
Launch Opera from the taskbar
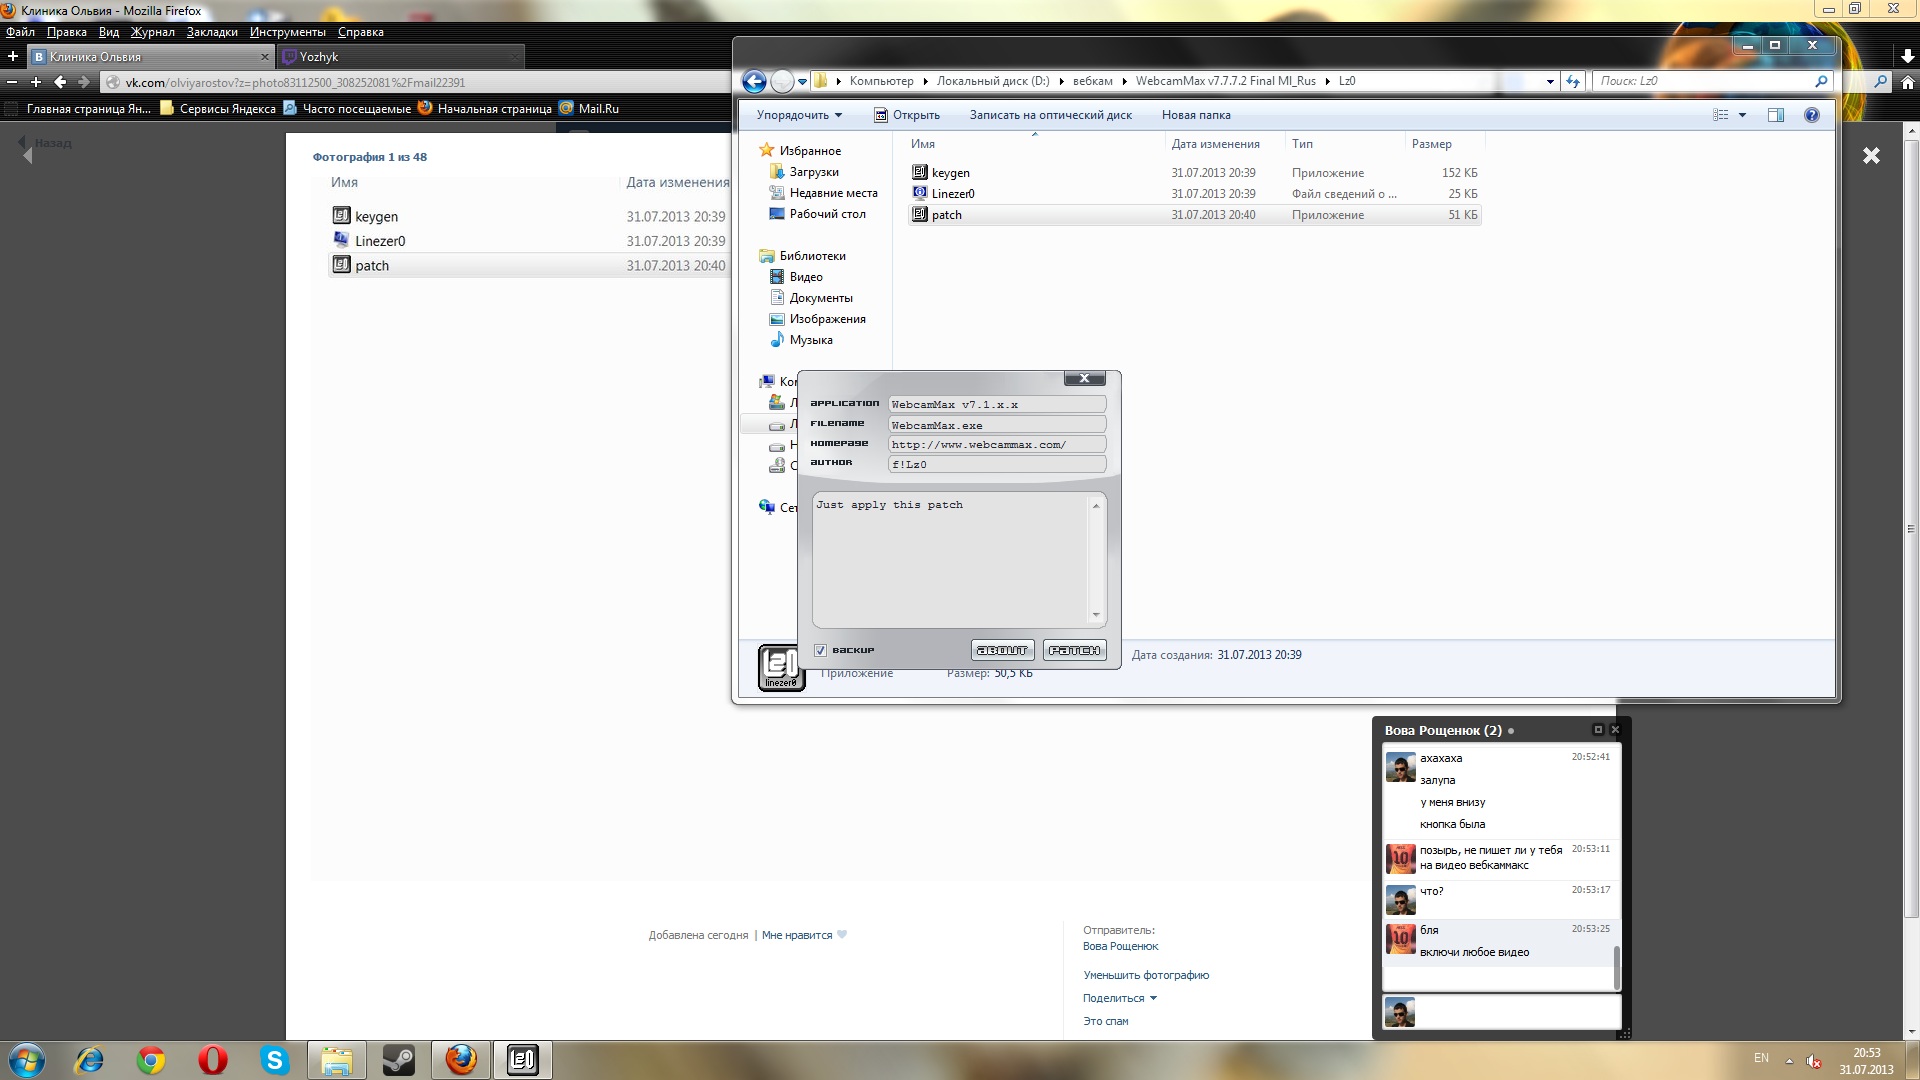[x=212, y=1060]
